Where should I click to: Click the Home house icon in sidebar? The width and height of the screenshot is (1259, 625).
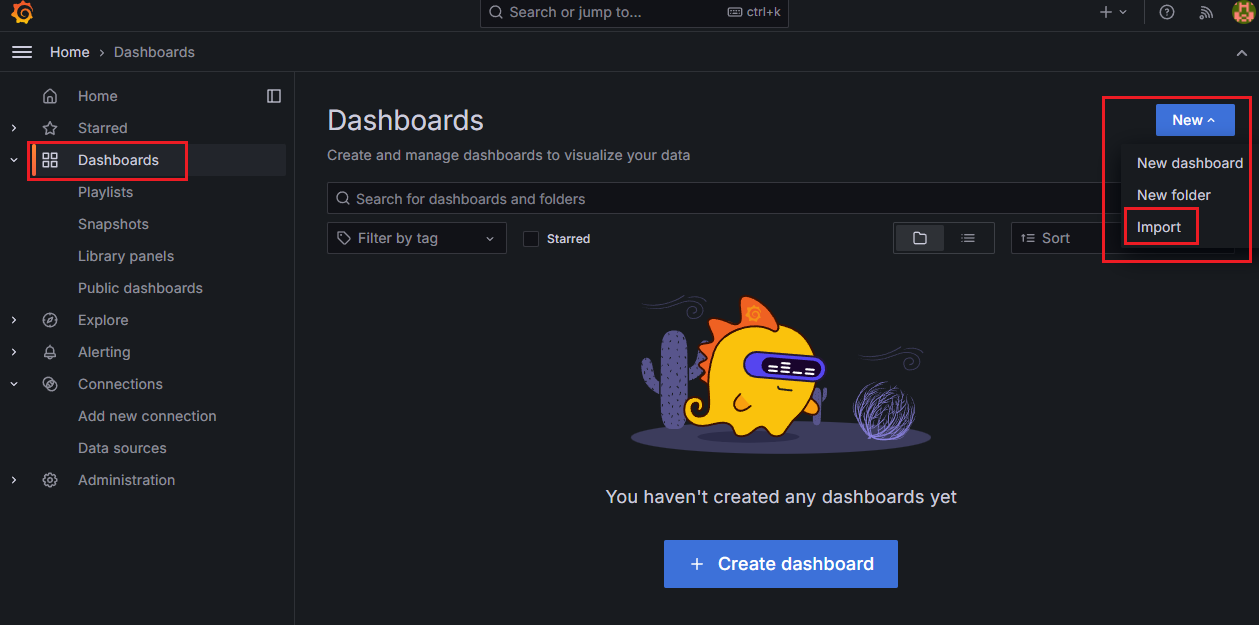click(50, 96)
